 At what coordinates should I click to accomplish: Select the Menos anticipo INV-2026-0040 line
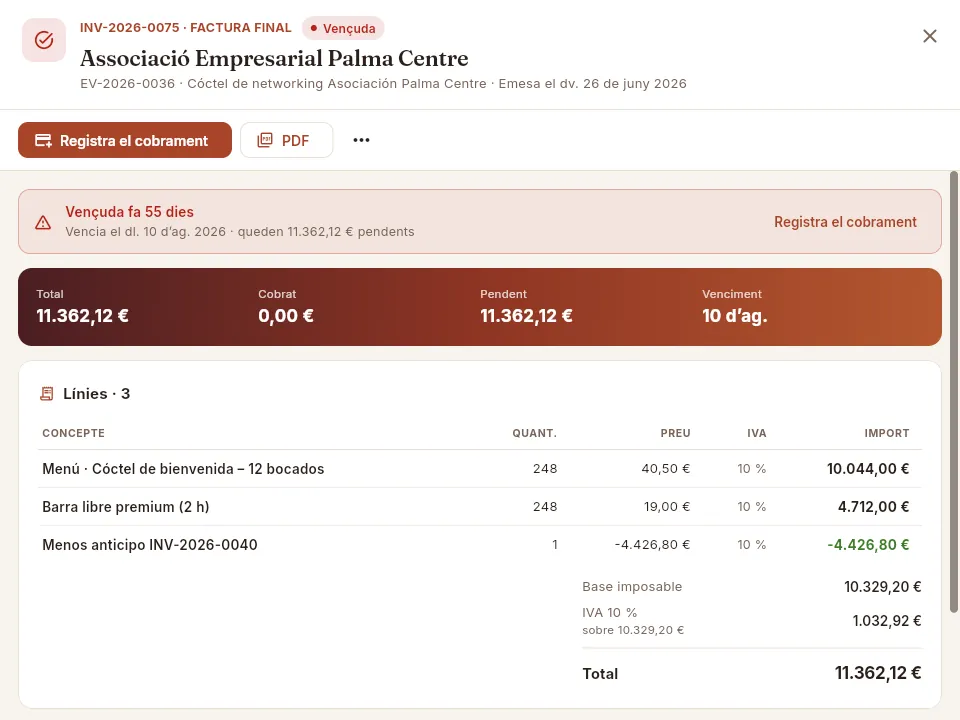479,545
